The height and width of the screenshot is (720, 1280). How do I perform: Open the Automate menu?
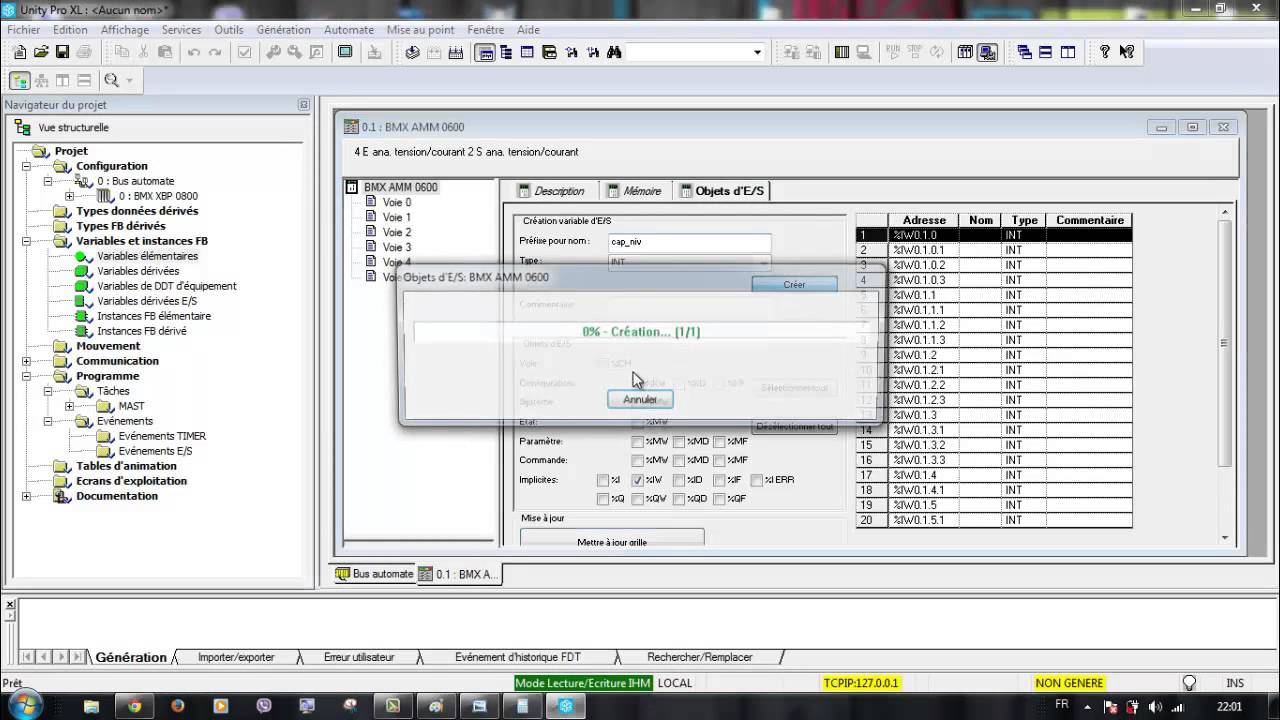(349, 30)
